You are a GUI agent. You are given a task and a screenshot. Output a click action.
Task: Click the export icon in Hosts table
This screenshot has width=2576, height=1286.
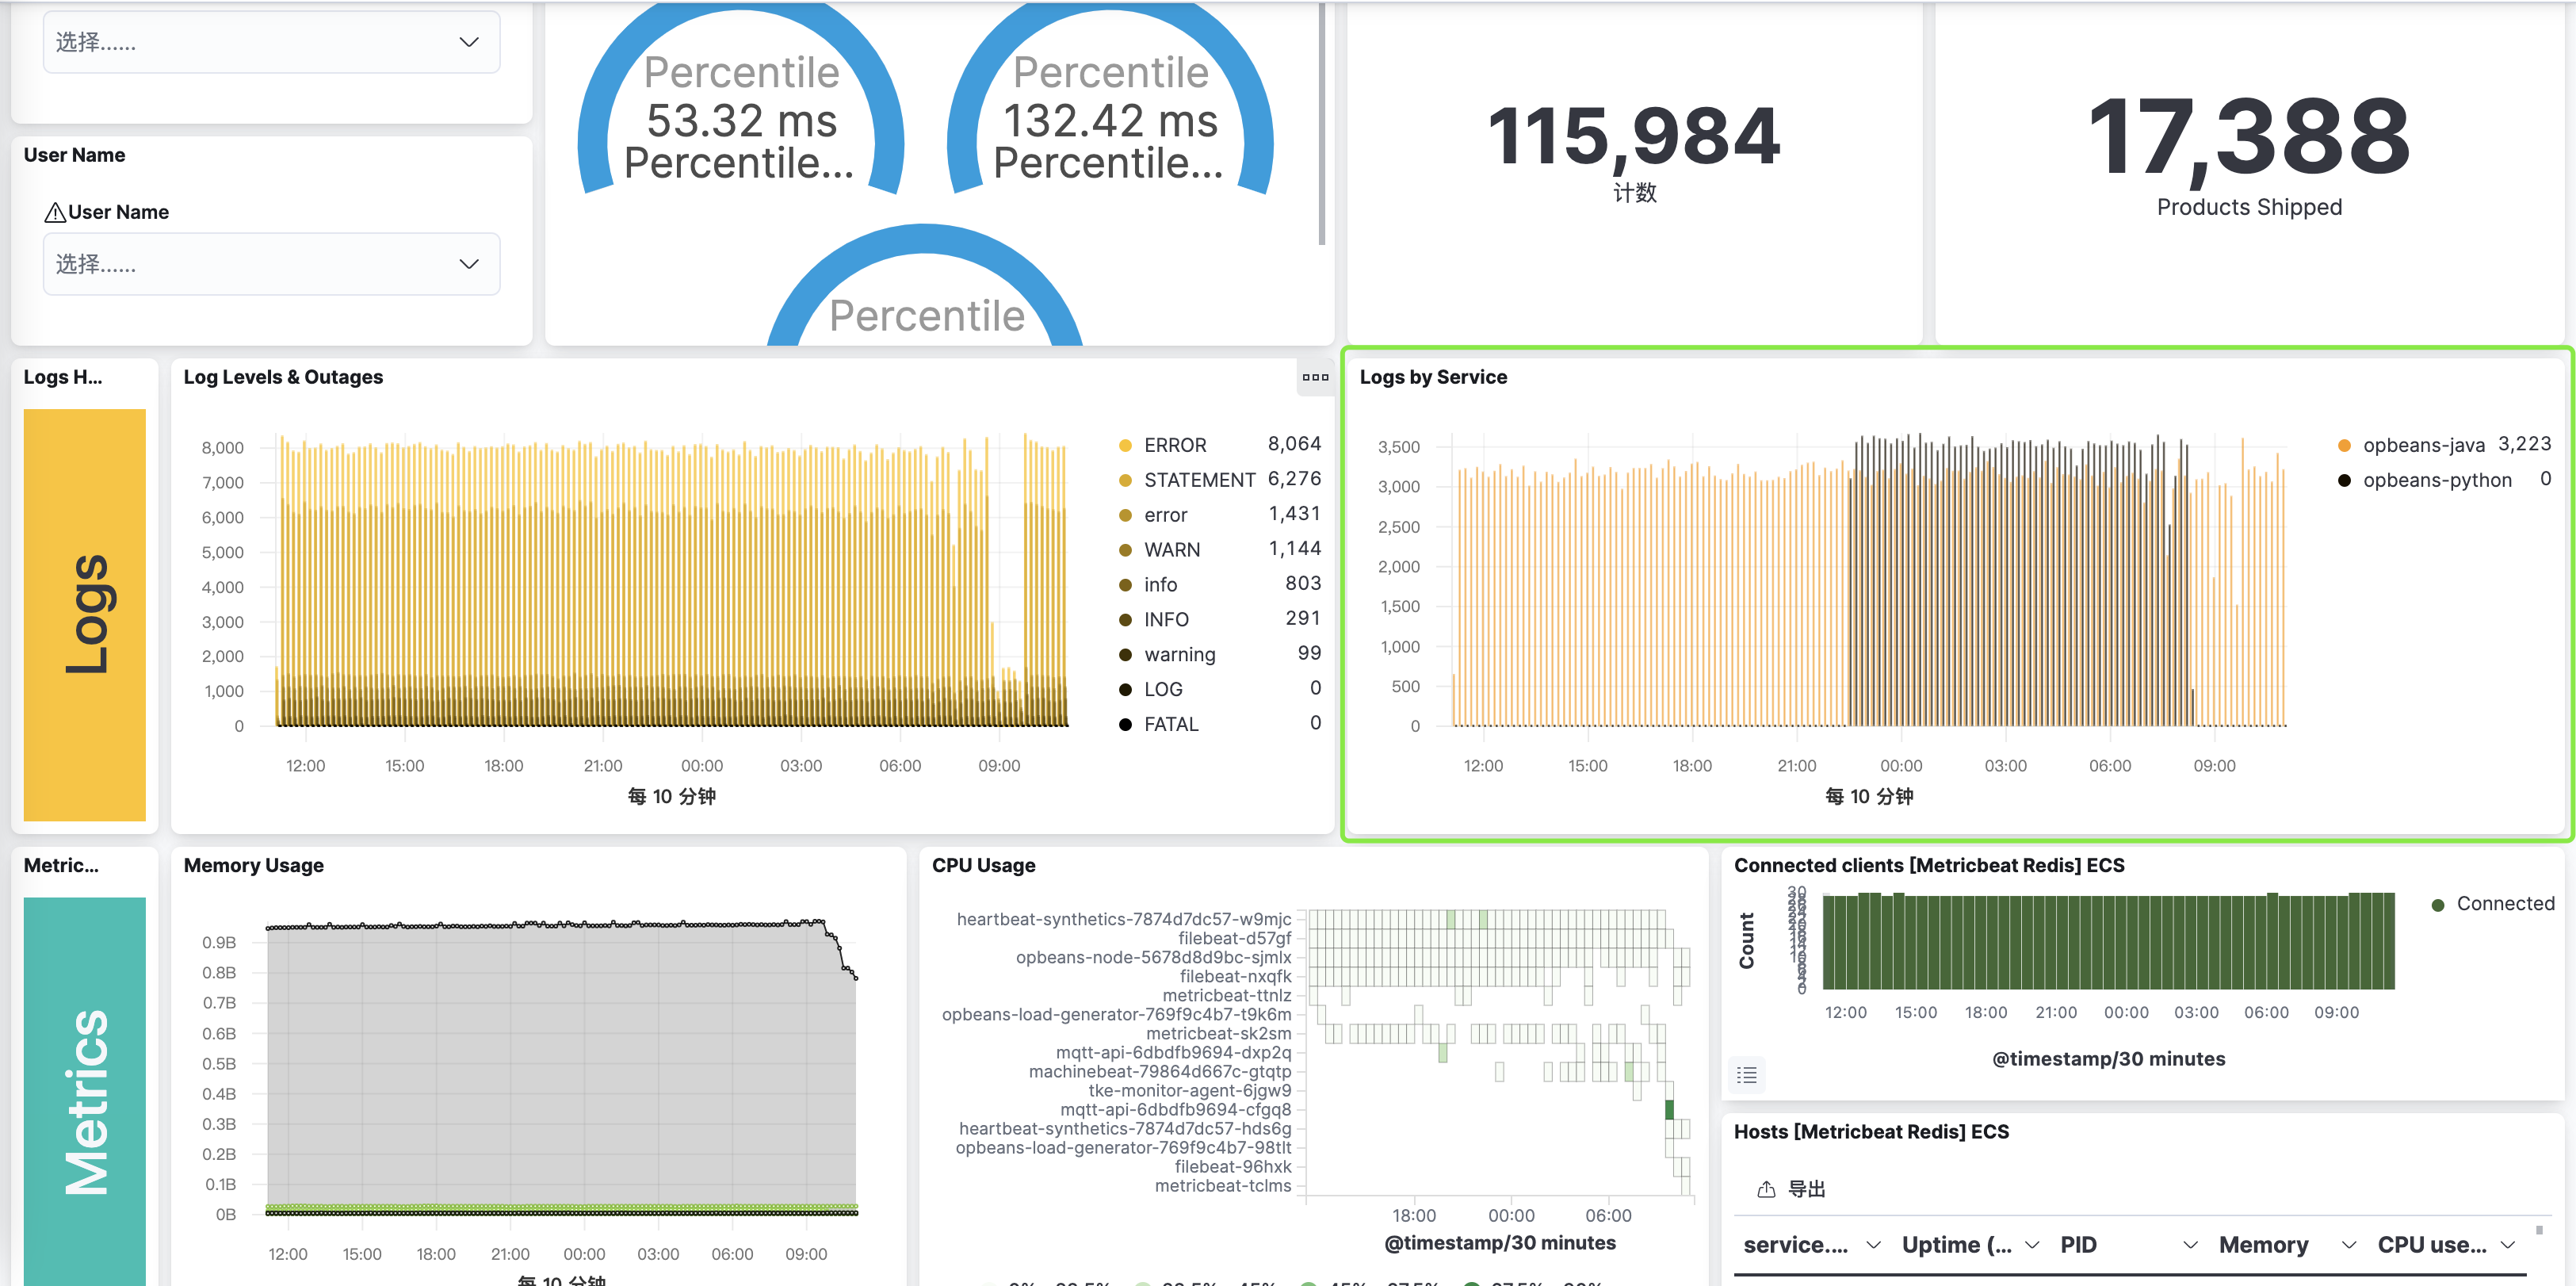1766,1189
